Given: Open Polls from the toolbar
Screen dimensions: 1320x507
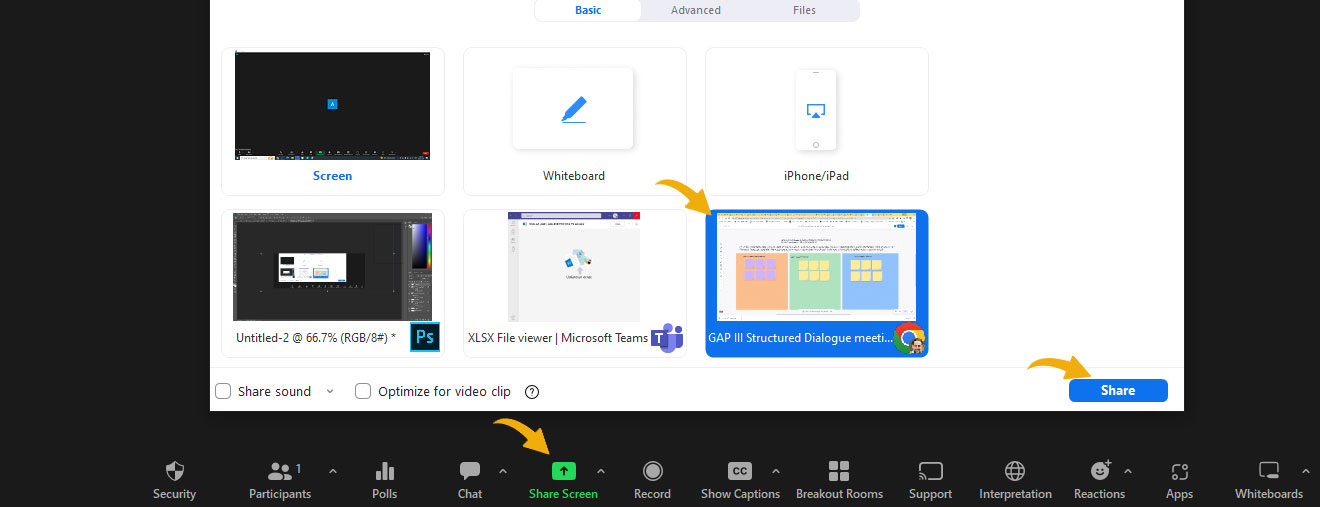Looking at the screenshot, I should (385, 472).
